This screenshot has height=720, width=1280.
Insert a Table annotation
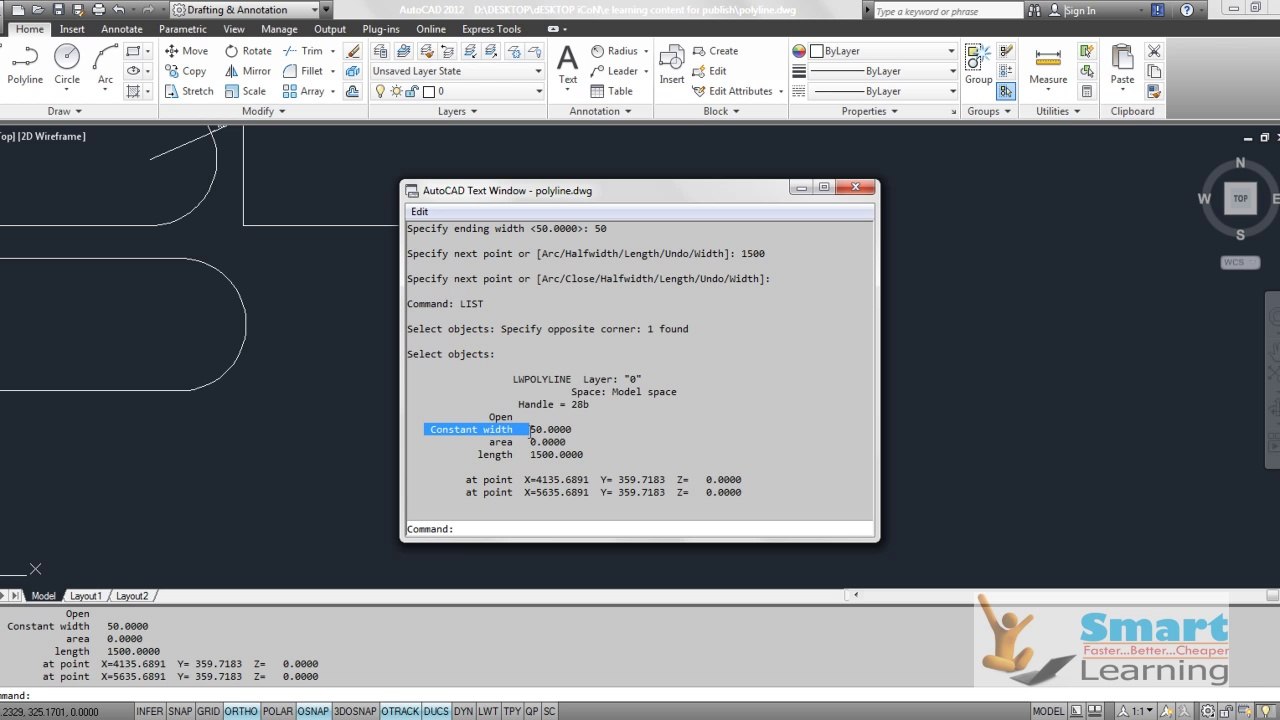click(612, 91)
